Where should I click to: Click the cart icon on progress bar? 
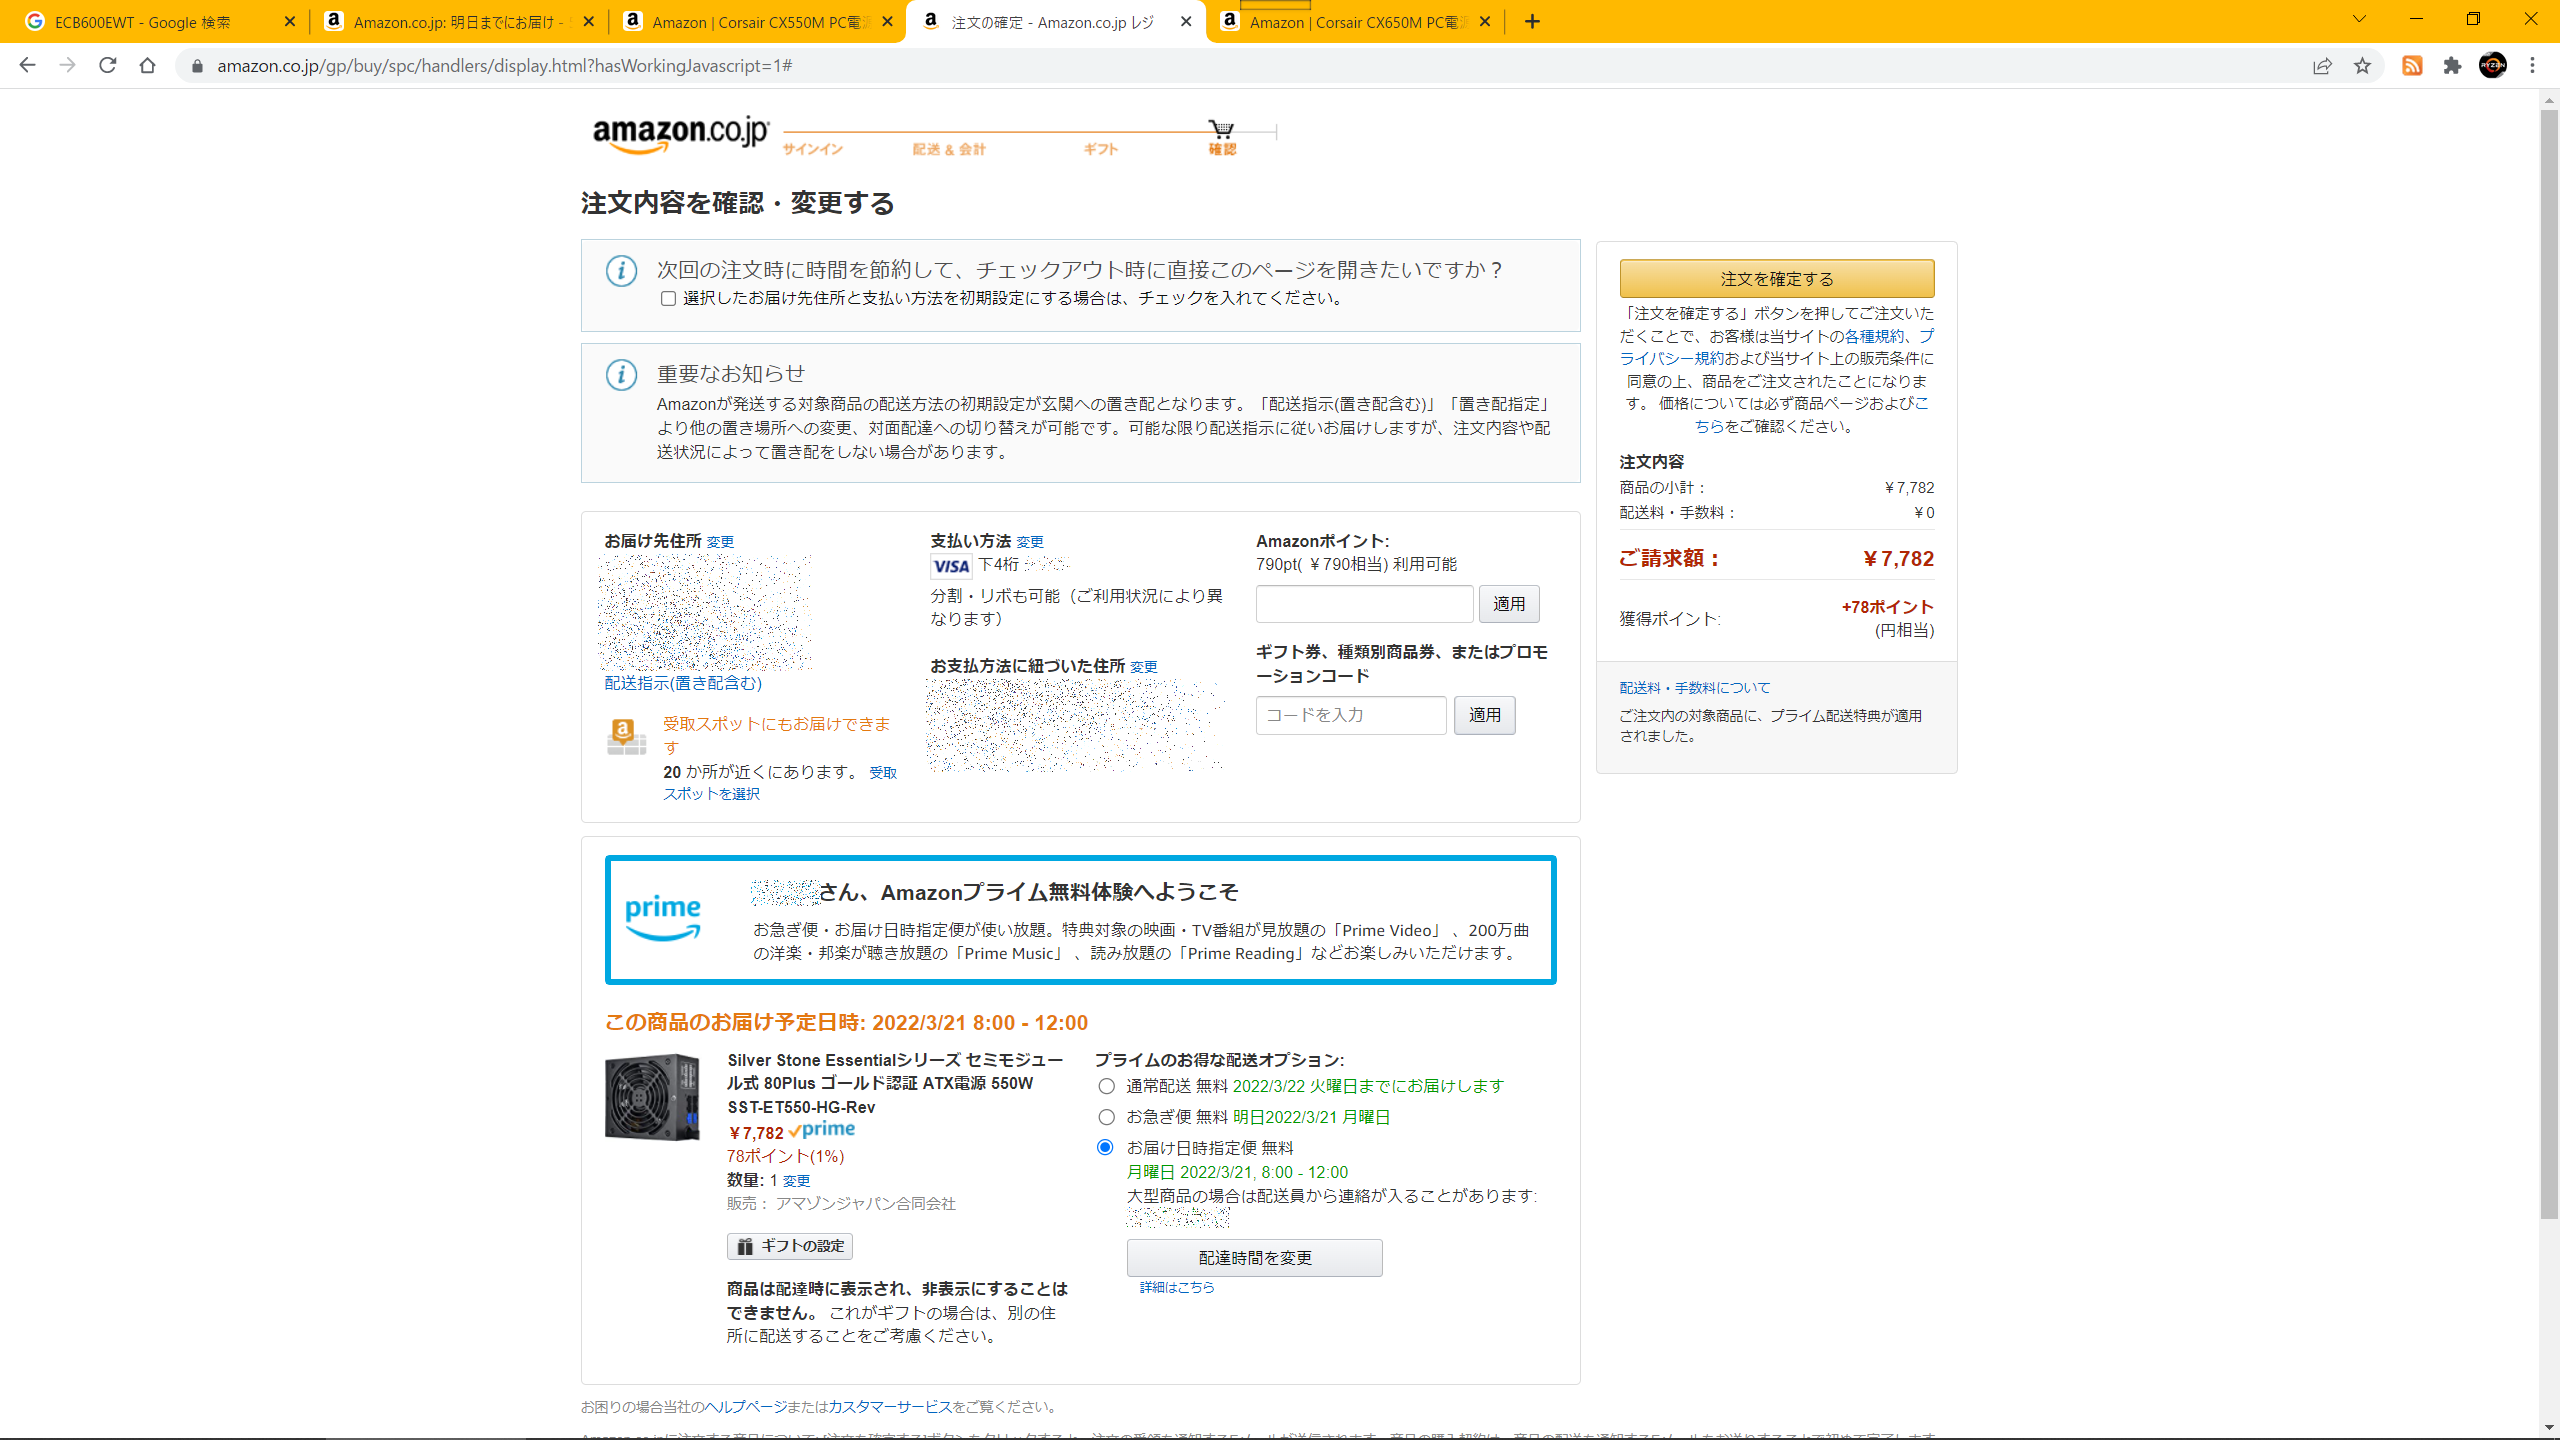click(1221, 129)
